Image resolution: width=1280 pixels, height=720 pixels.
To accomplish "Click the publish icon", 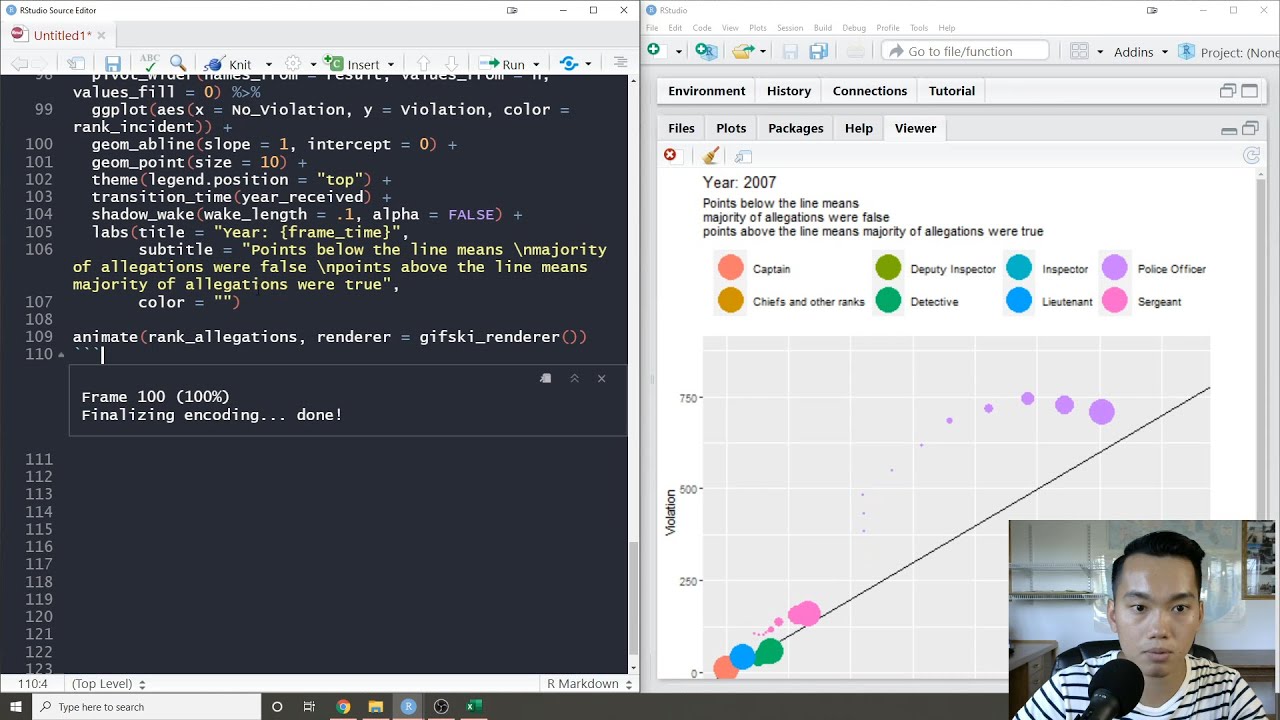I will (x=569, y=64).
